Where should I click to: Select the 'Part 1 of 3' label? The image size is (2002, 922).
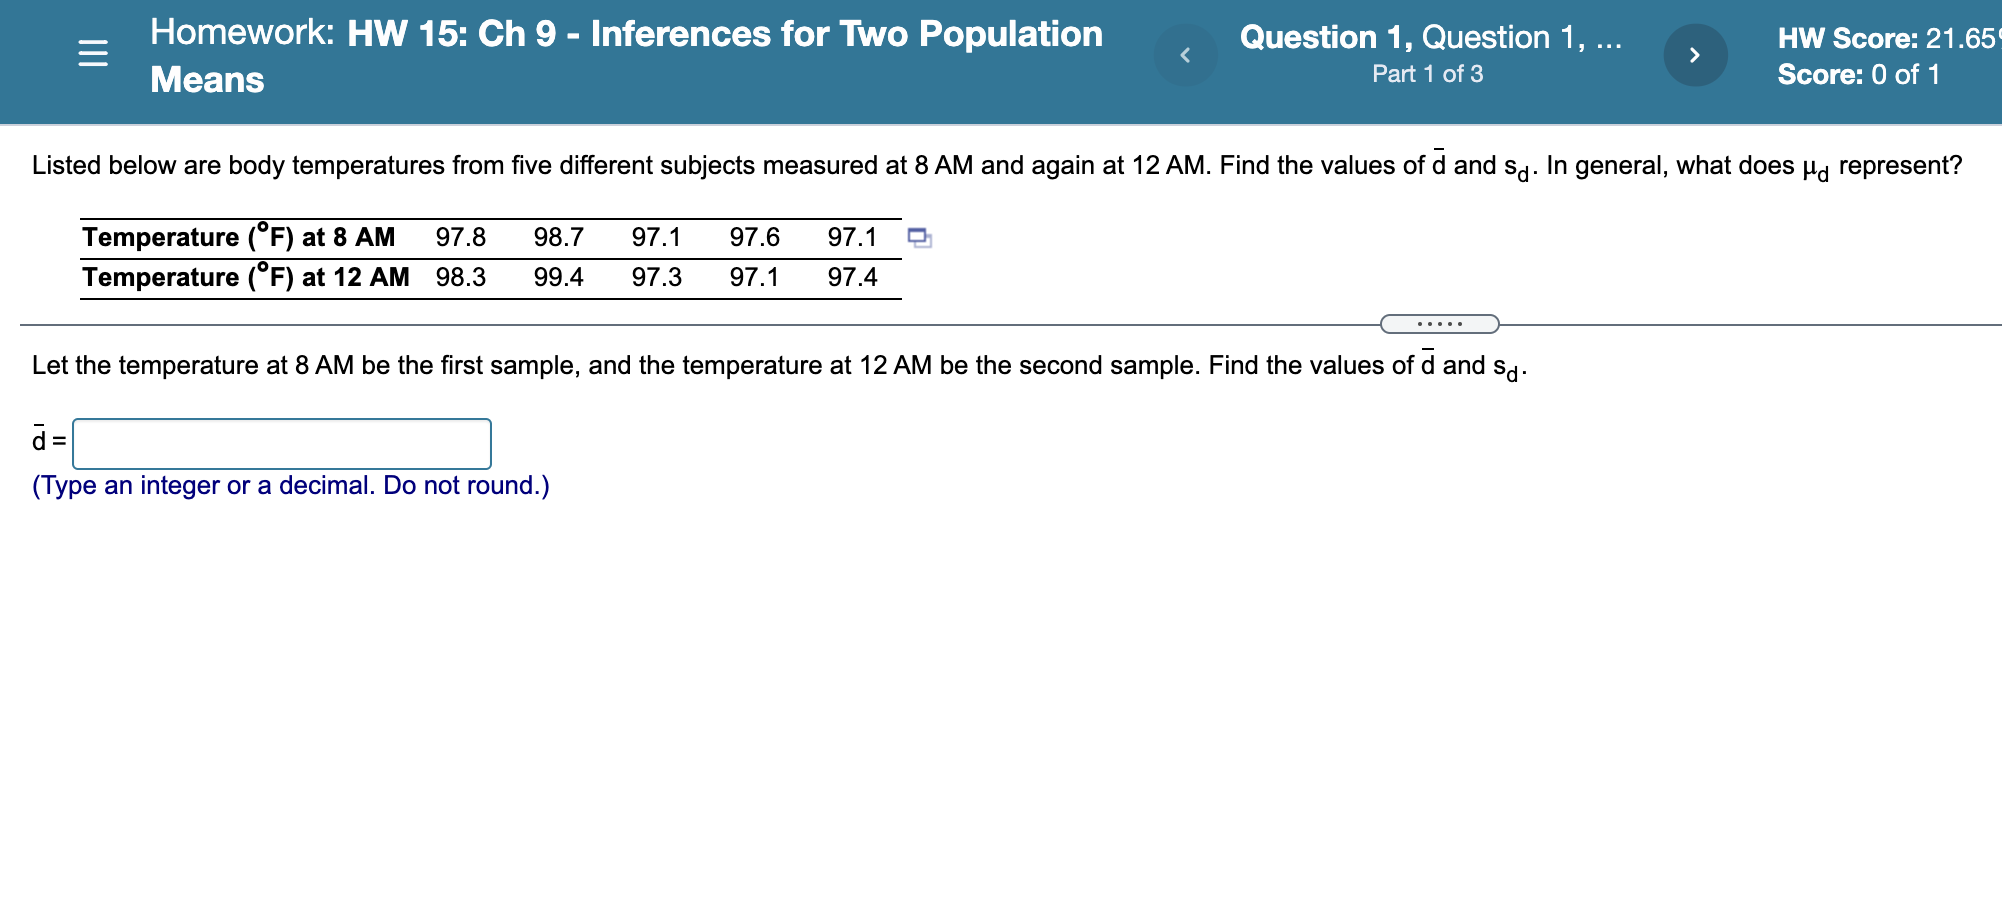tap(1428, 73)
